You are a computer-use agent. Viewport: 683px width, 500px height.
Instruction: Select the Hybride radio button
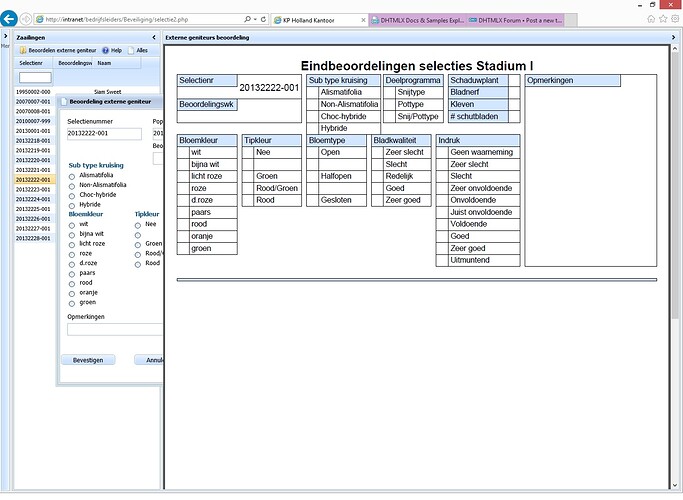pyautogui.click(x=72, y=206)
